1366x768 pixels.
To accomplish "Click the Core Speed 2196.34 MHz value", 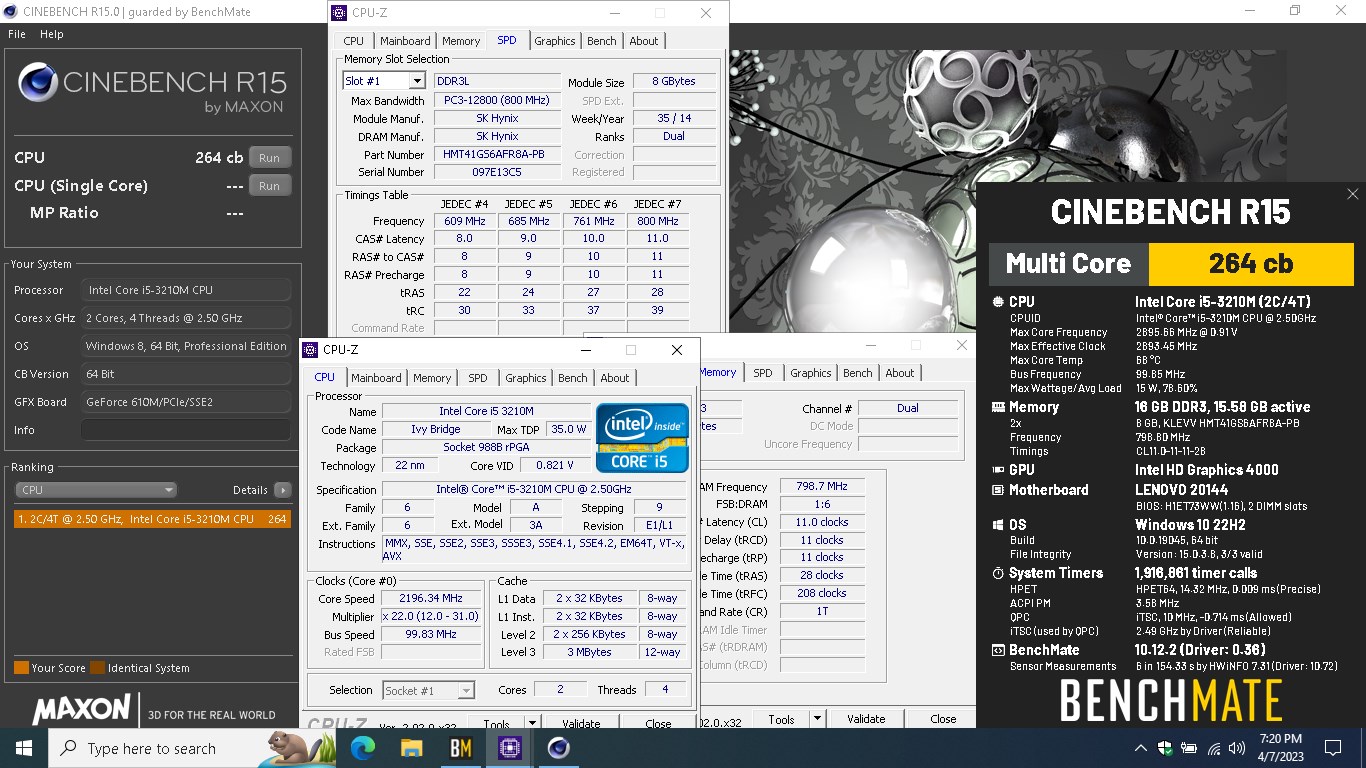I will [430, 599].
